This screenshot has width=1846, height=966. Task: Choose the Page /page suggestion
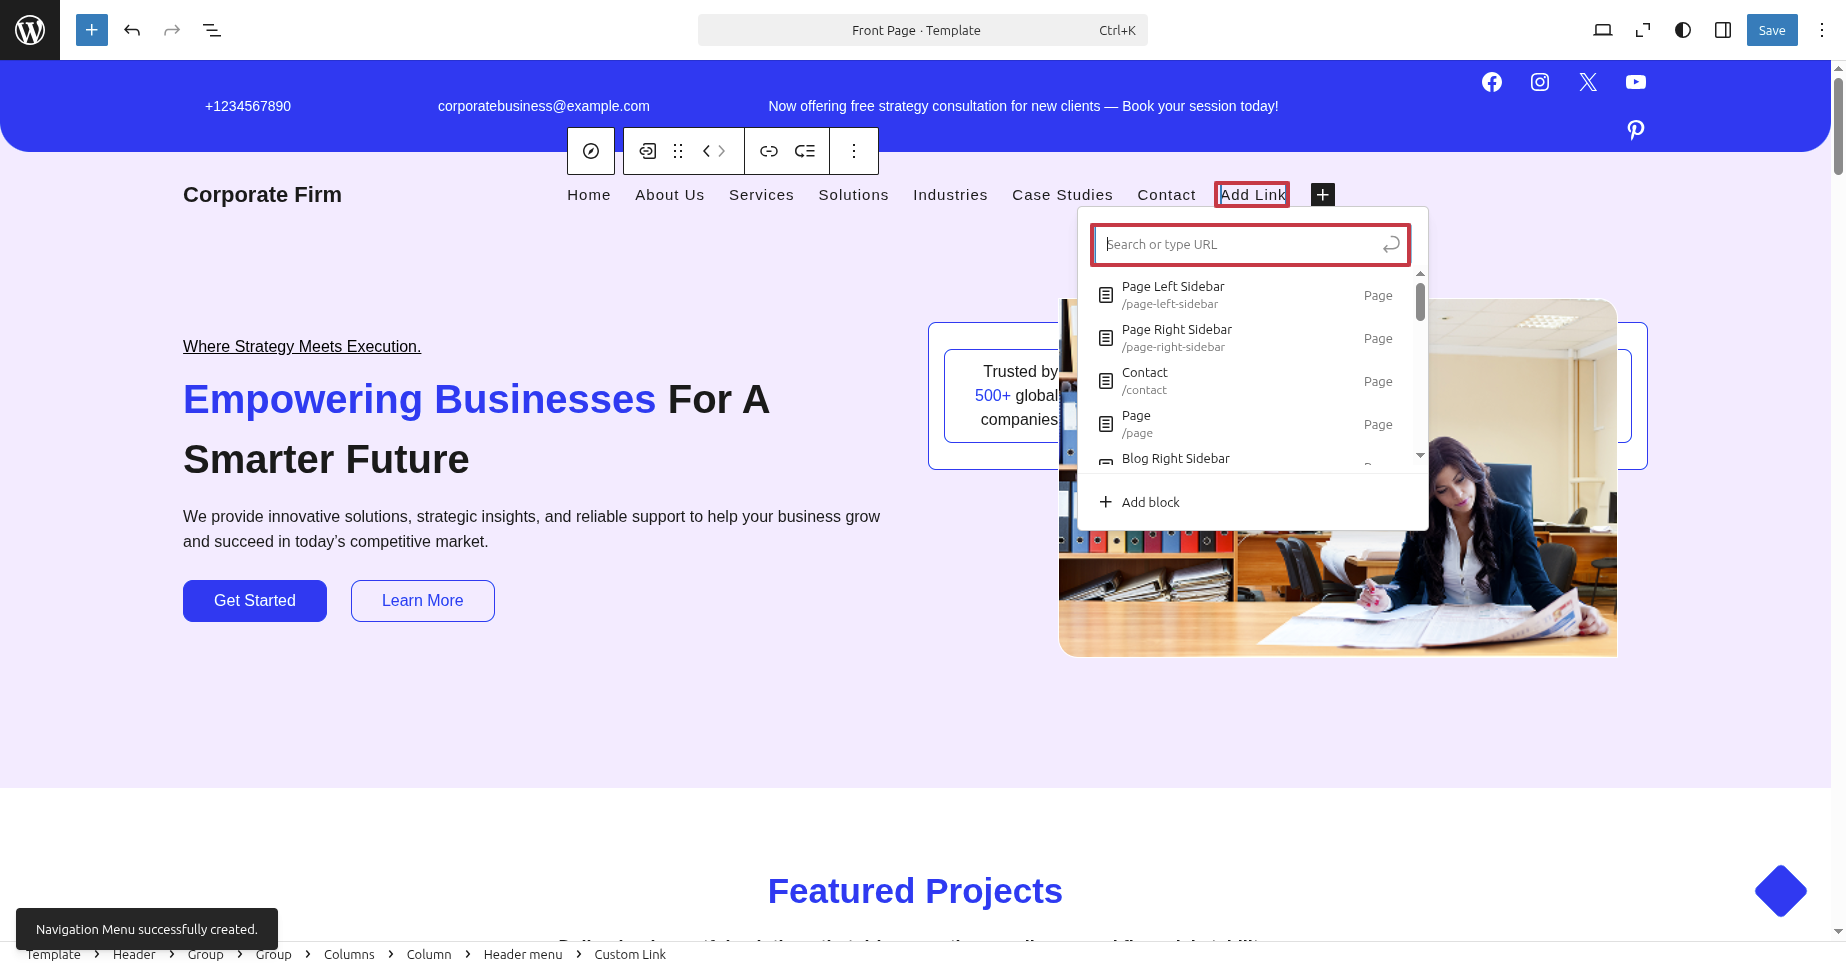click(x=1246, y=424)
